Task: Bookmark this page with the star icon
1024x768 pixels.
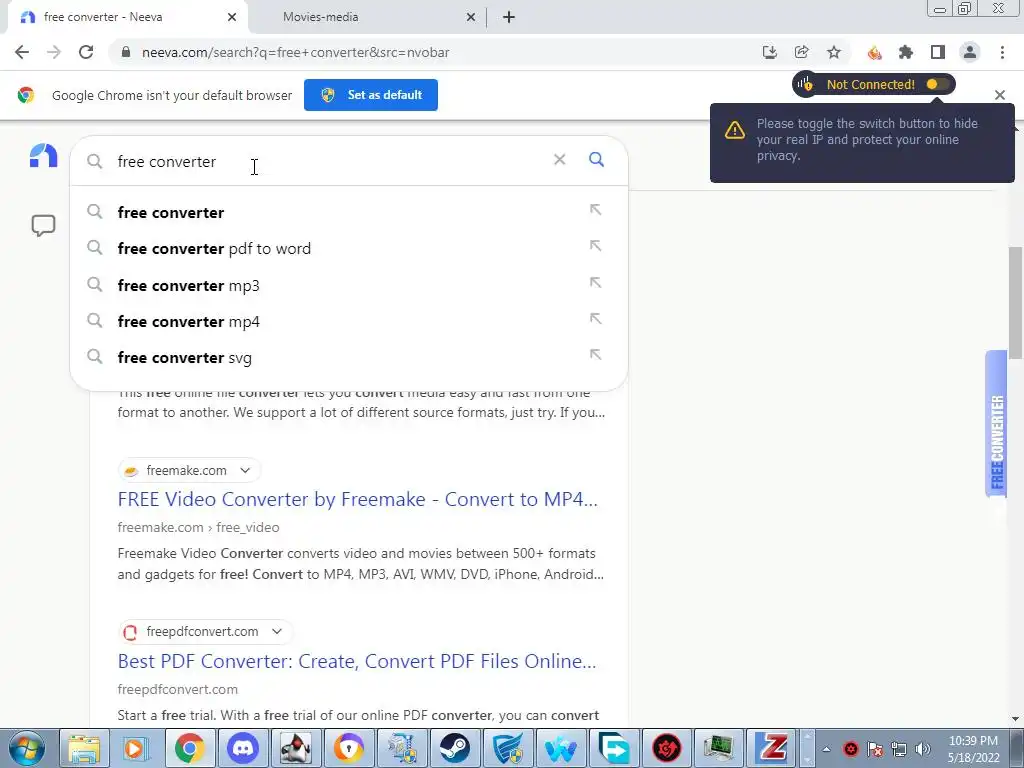Action: (x=834, y=52)
